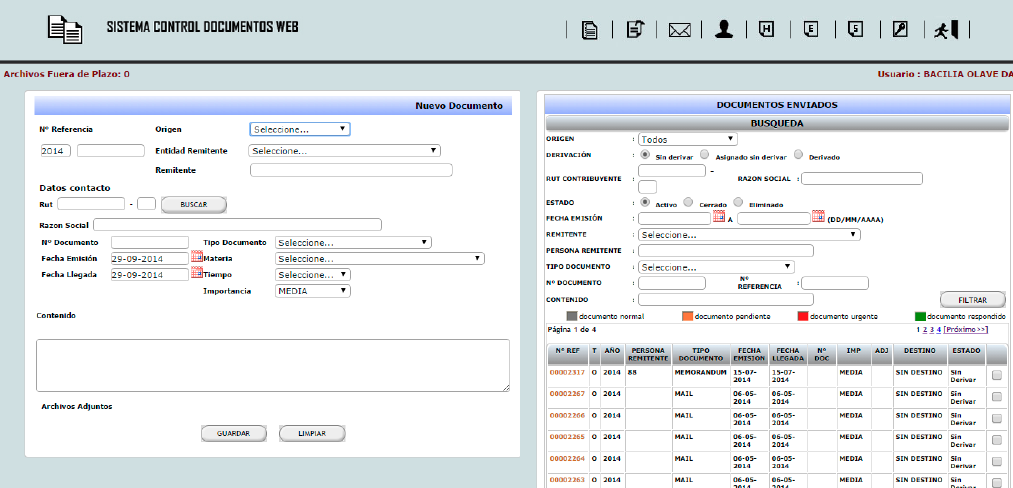Viewport: 1013px width, 488px height.
Task: Open calendar picker beside Fecha Llegada 29-09-2014
Action: tap(197, 273)
